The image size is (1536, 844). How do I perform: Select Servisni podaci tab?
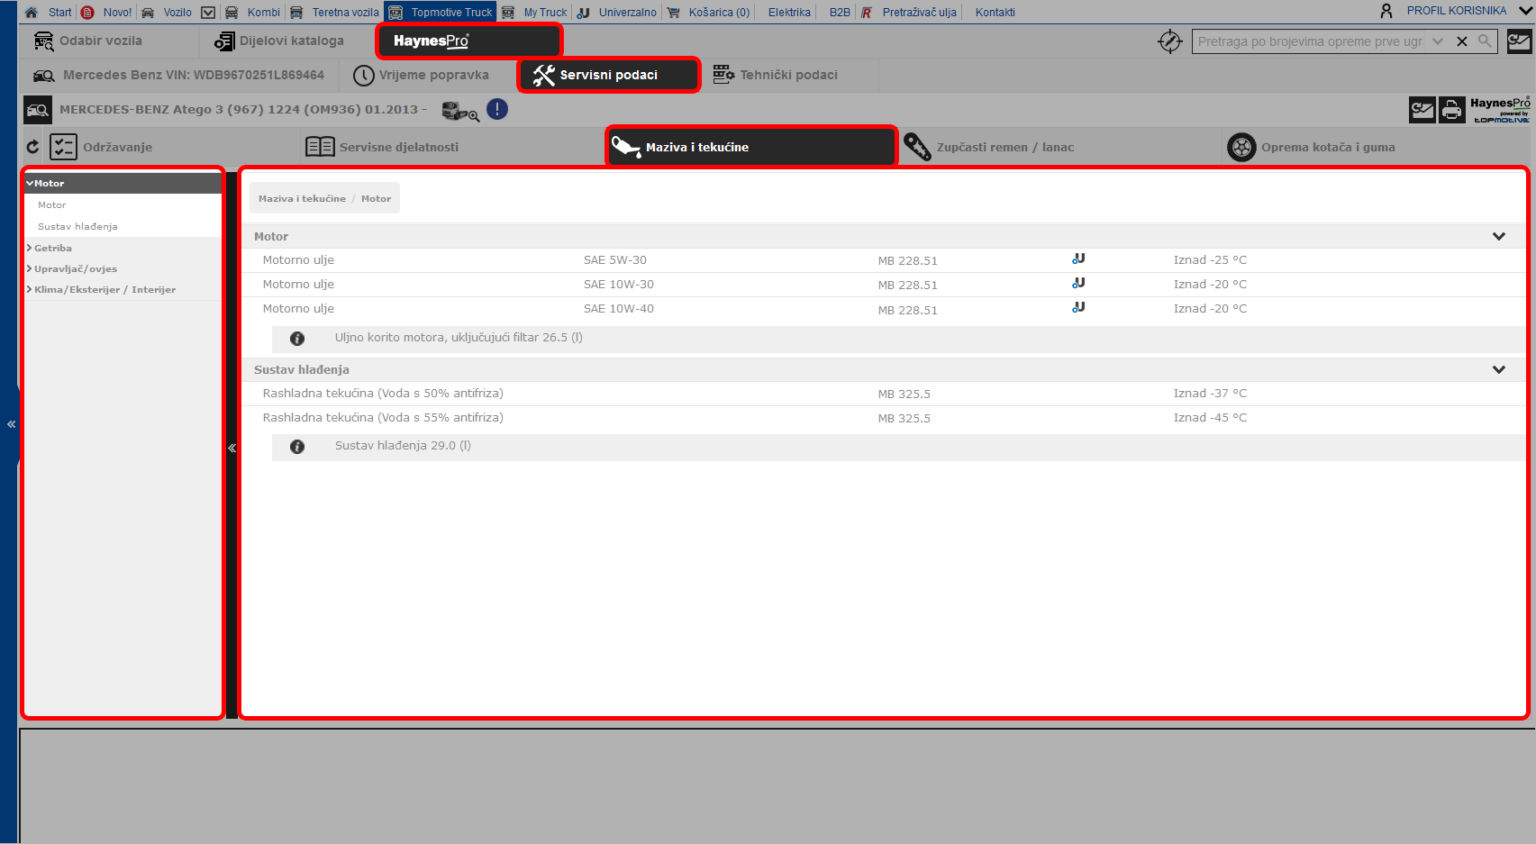[608, 75]
